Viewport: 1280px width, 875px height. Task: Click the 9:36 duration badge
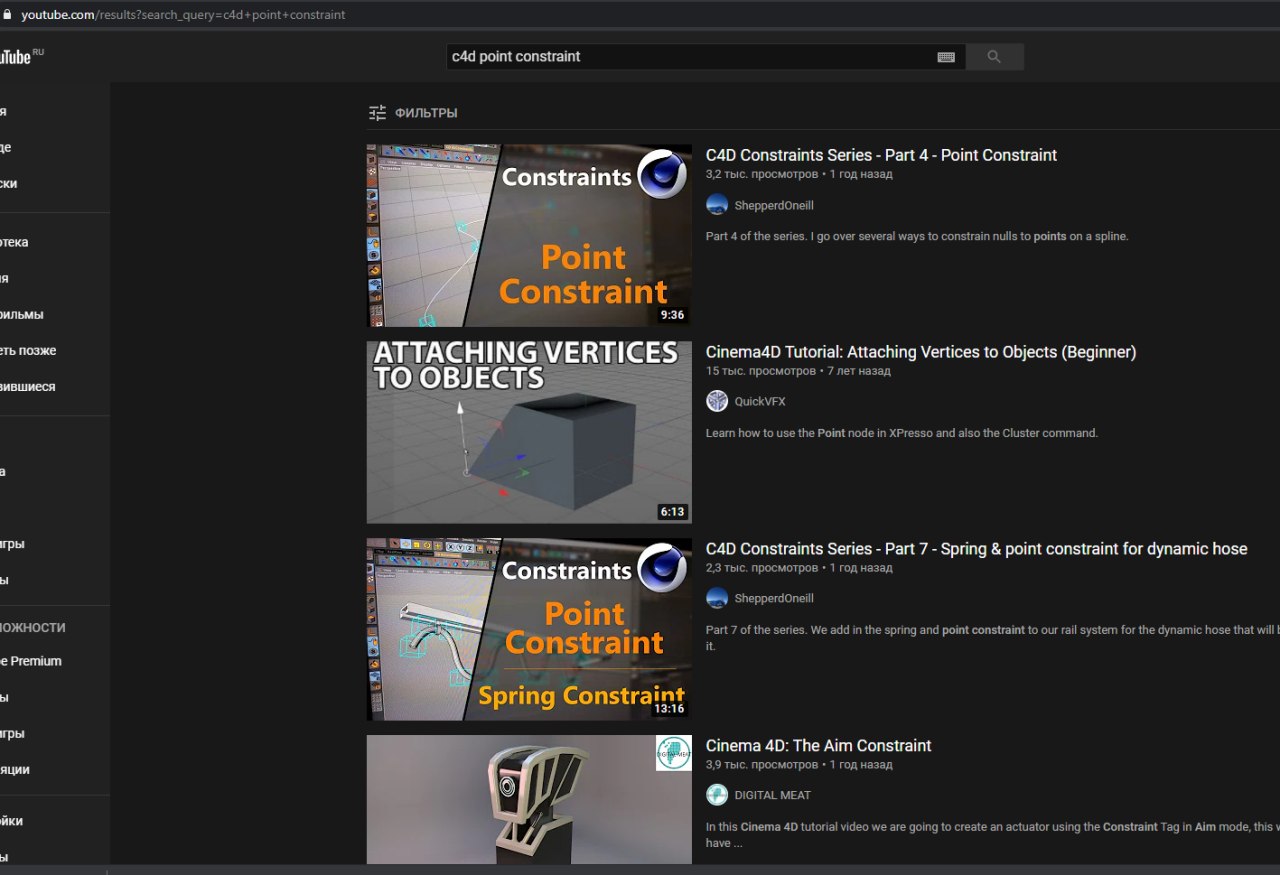(672, 314)
